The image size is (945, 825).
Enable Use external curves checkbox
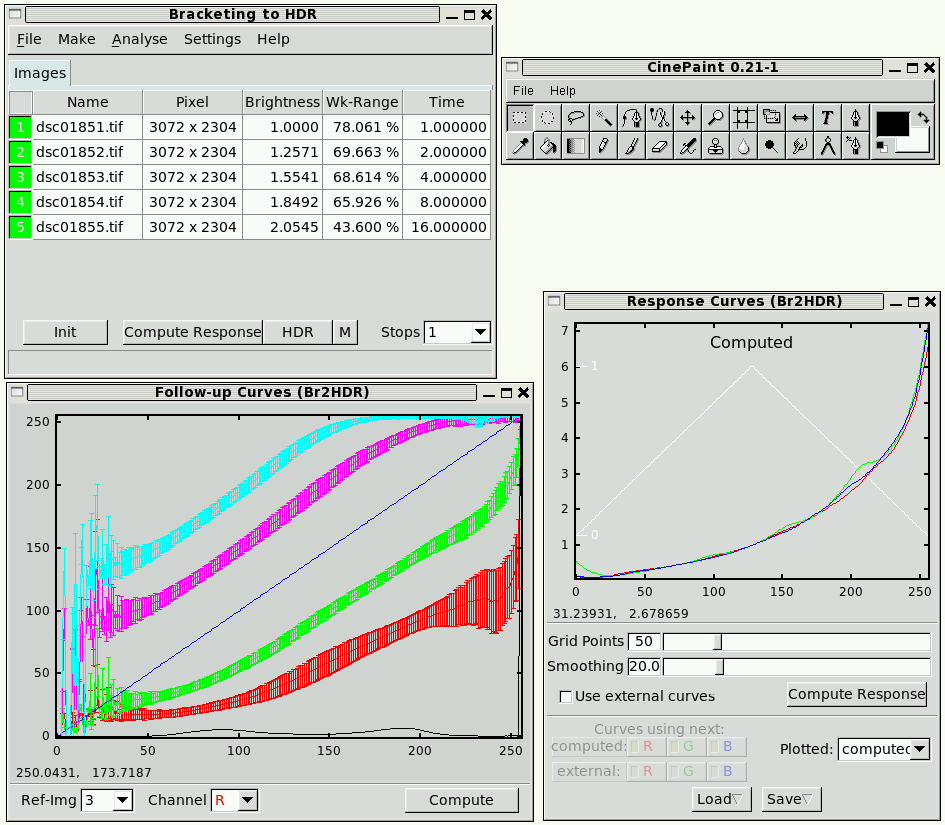[x=566, y=696]
